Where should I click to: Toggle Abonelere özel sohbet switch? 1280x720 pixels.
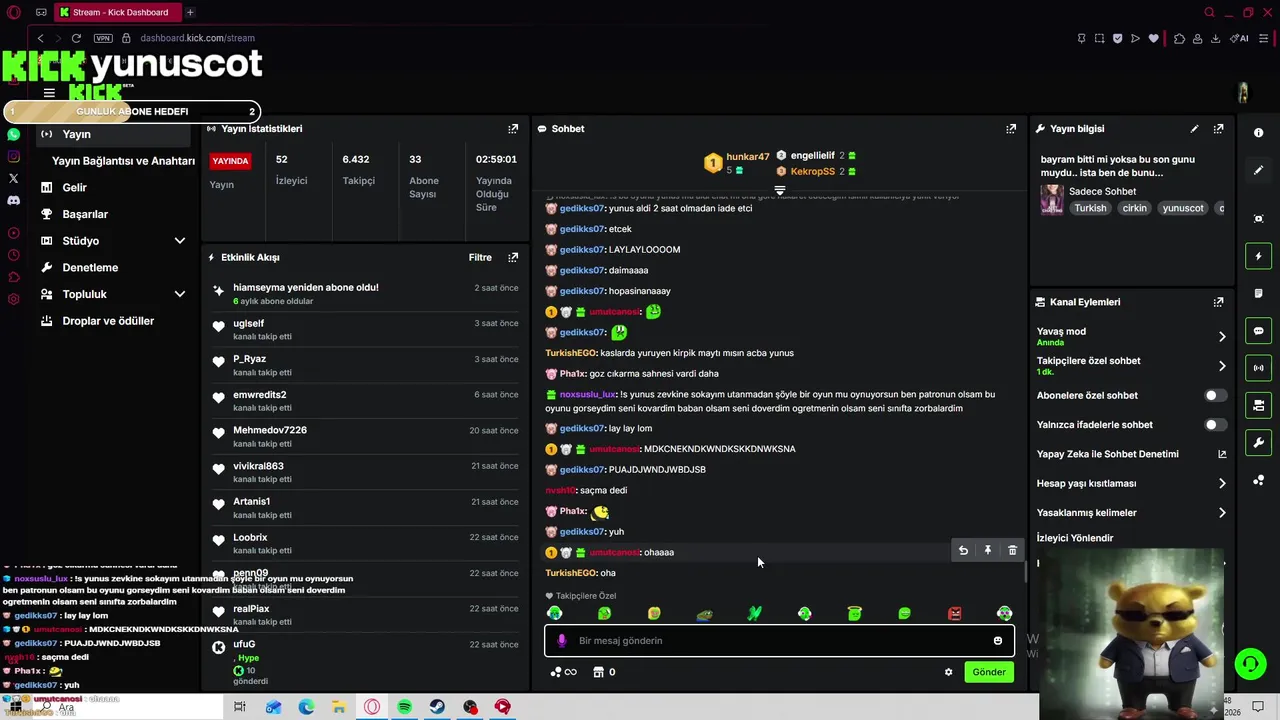tap(1215, 395)
